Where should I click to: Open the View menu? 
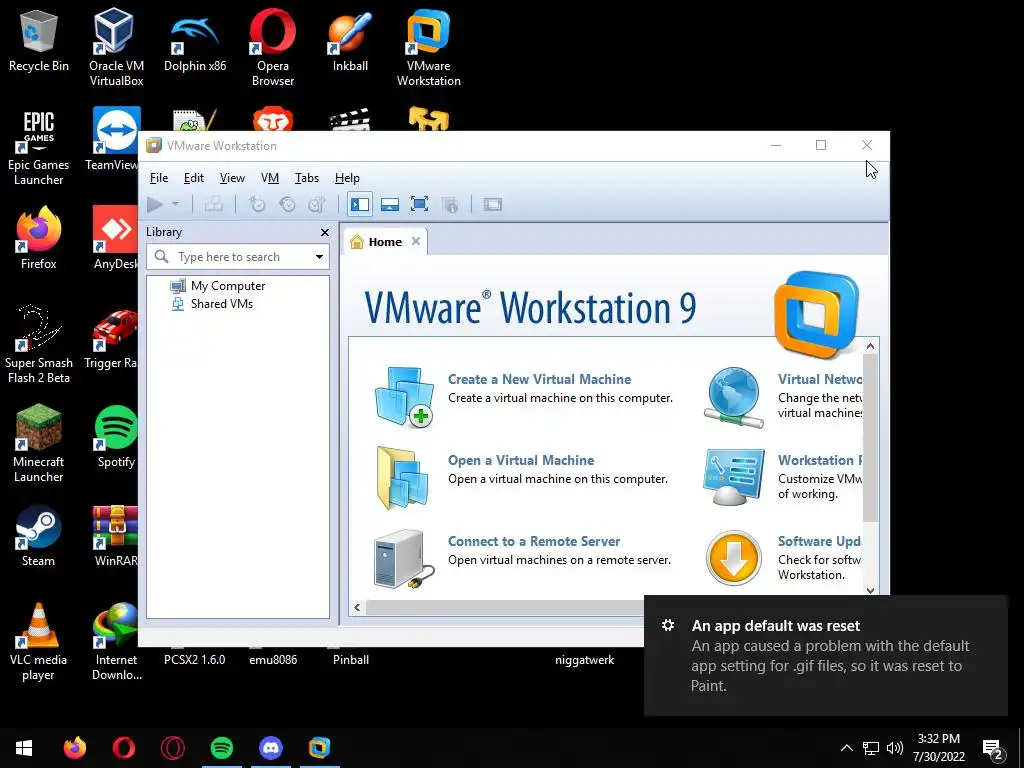tap(232, 178)
